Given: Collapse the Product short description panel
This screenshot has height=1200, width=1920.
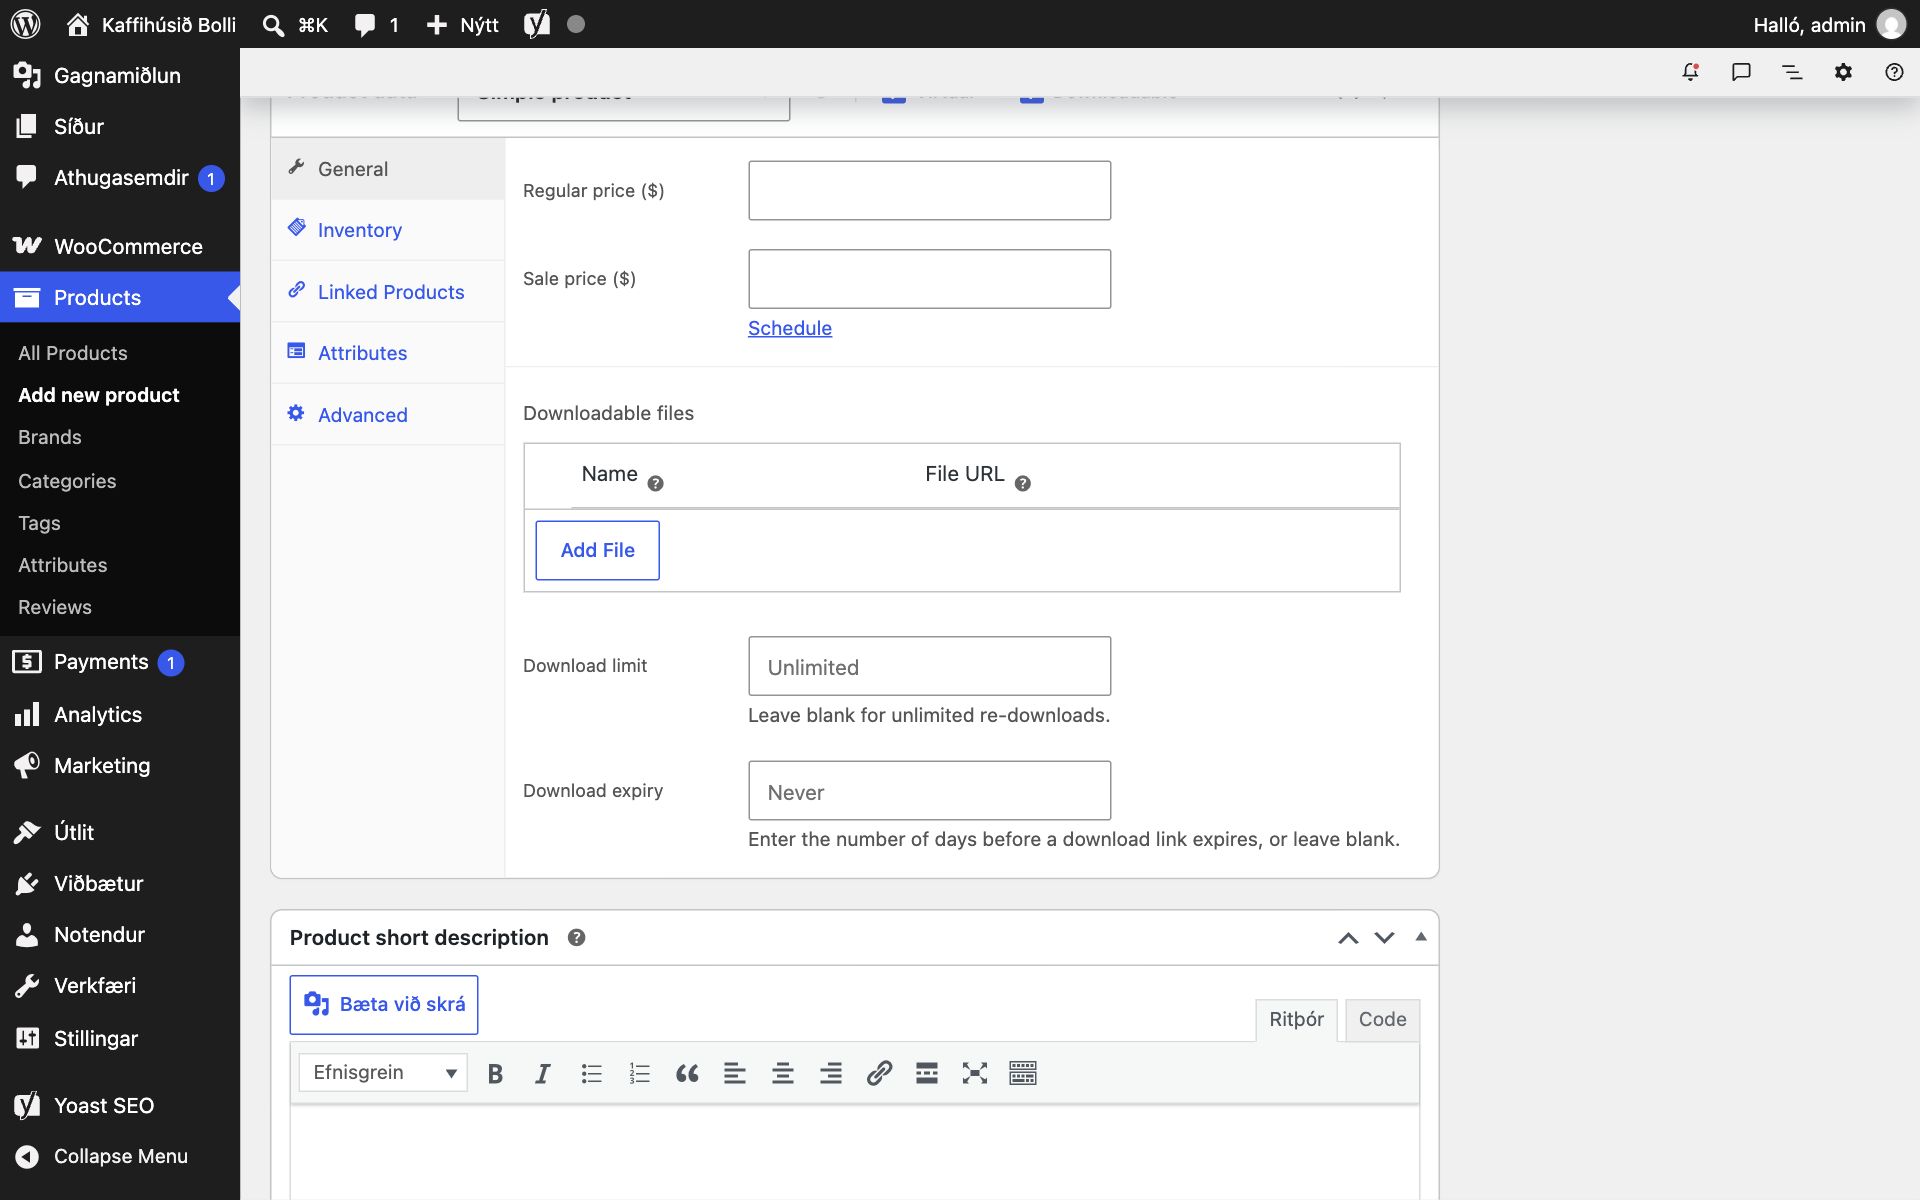Looking at the screenshot, I should click(1421, 937).
